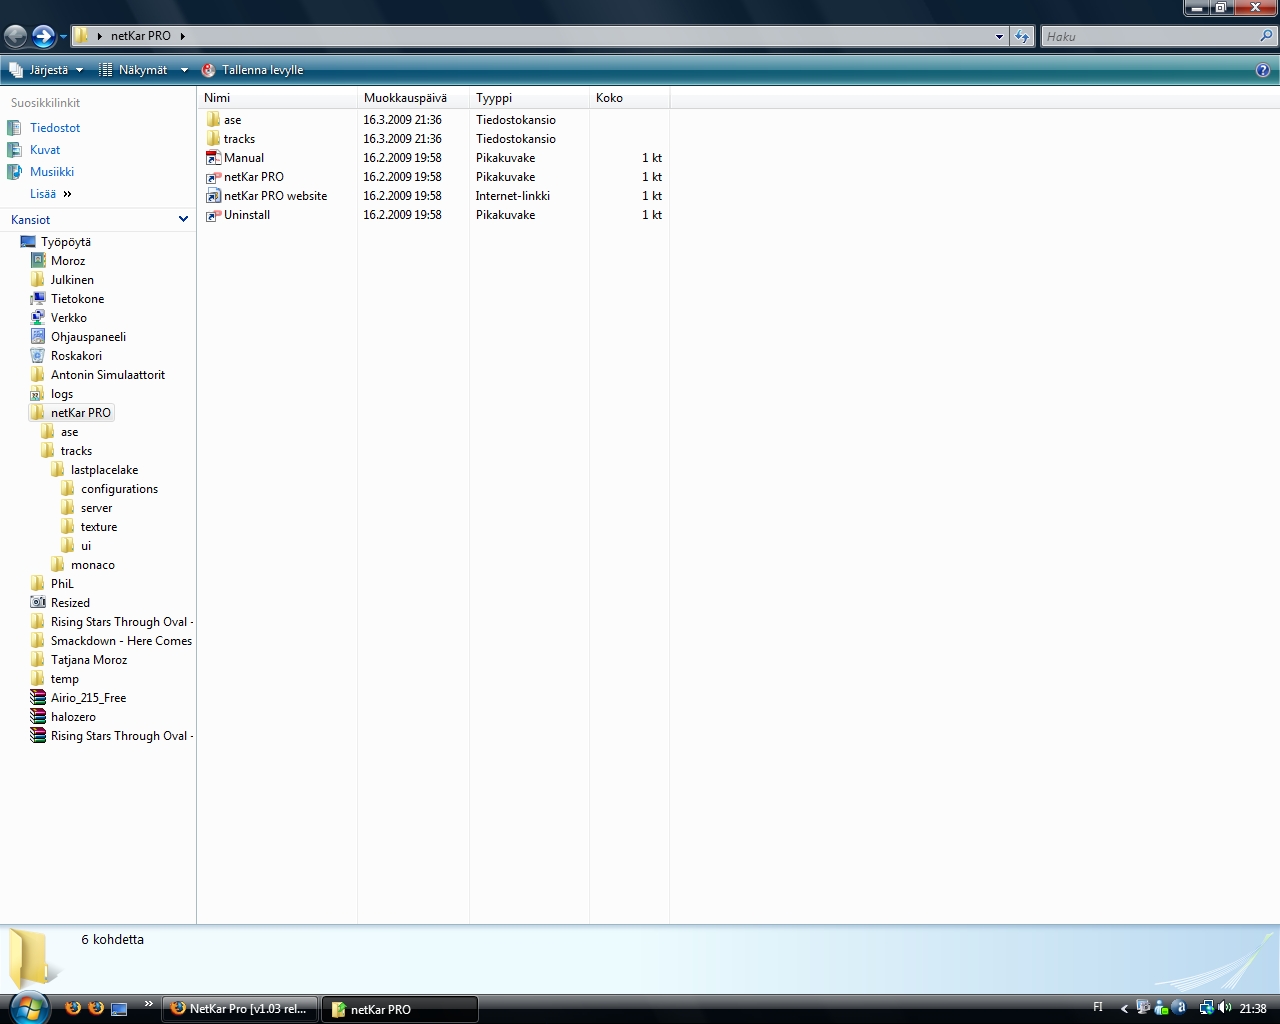
Task: Expand the Näkymät dropdown arrow
Action: 184,70
